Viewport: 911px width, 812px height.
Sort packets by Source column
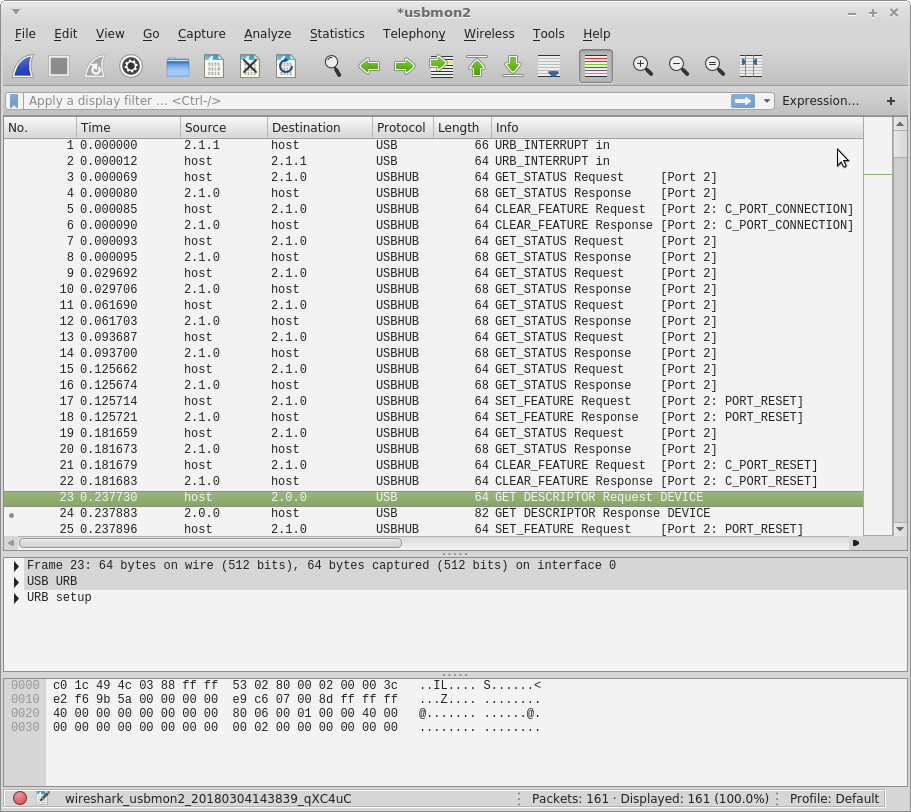click(x=224, y=128)
